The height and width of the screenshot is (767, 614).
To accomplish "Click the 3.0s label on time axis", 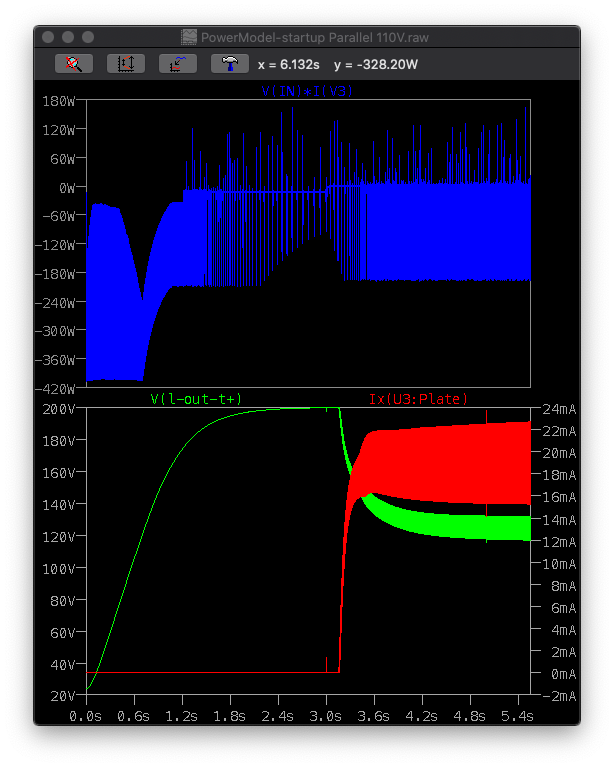I will coord(325,716).
